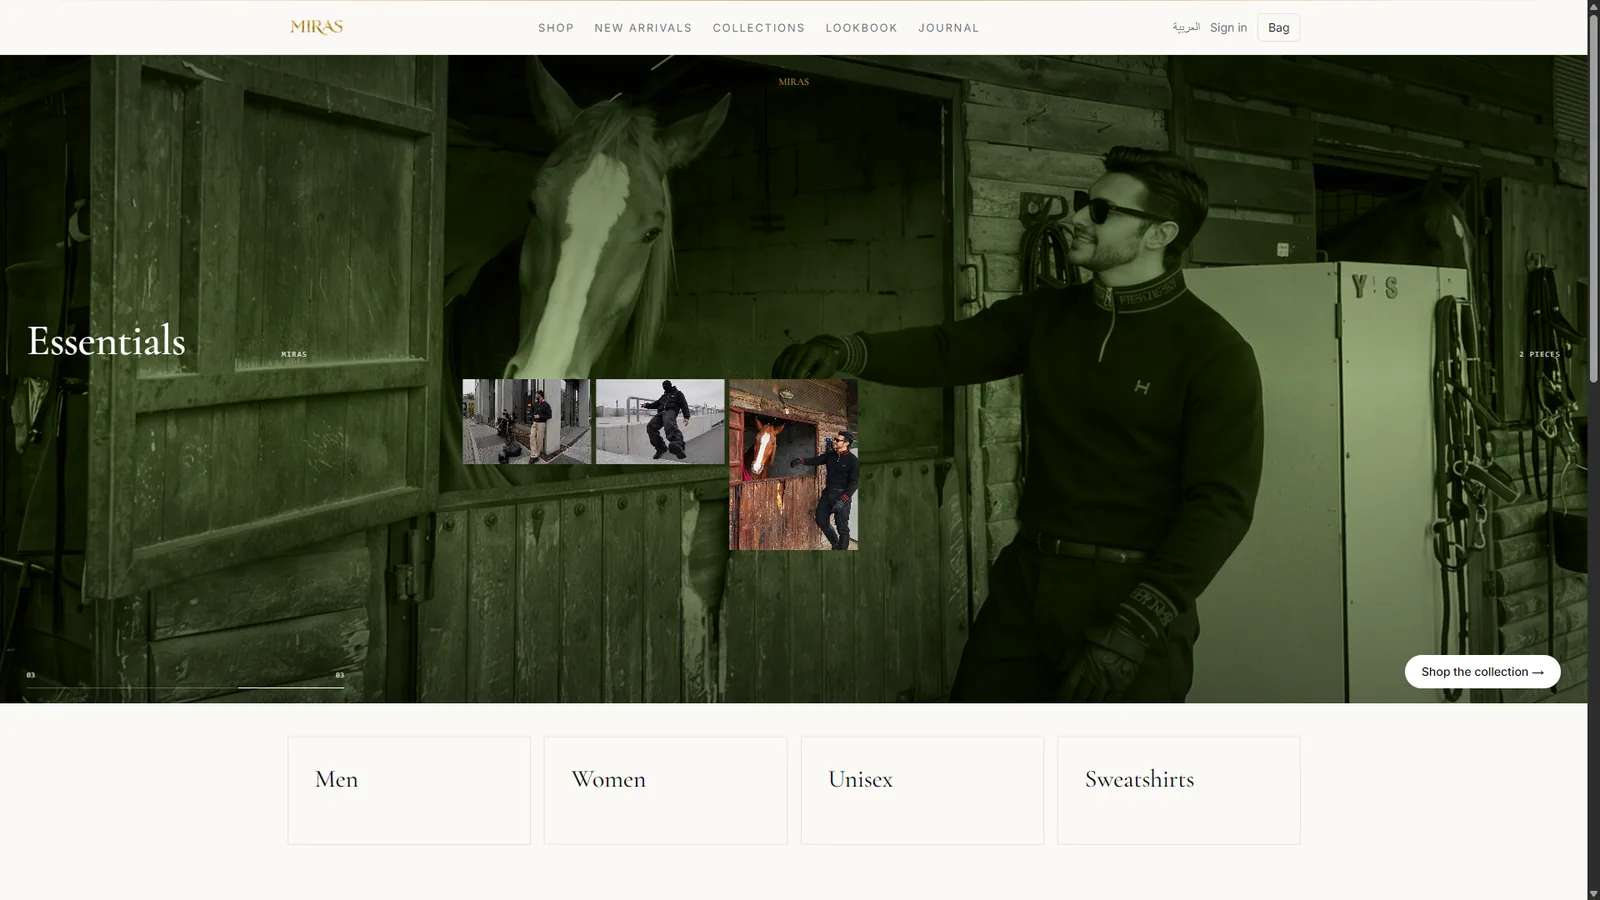Image resolution: width=1600 pixels, height=900 pixels.
Task: Click the slideshow progress bar
Action: [185, 687]
